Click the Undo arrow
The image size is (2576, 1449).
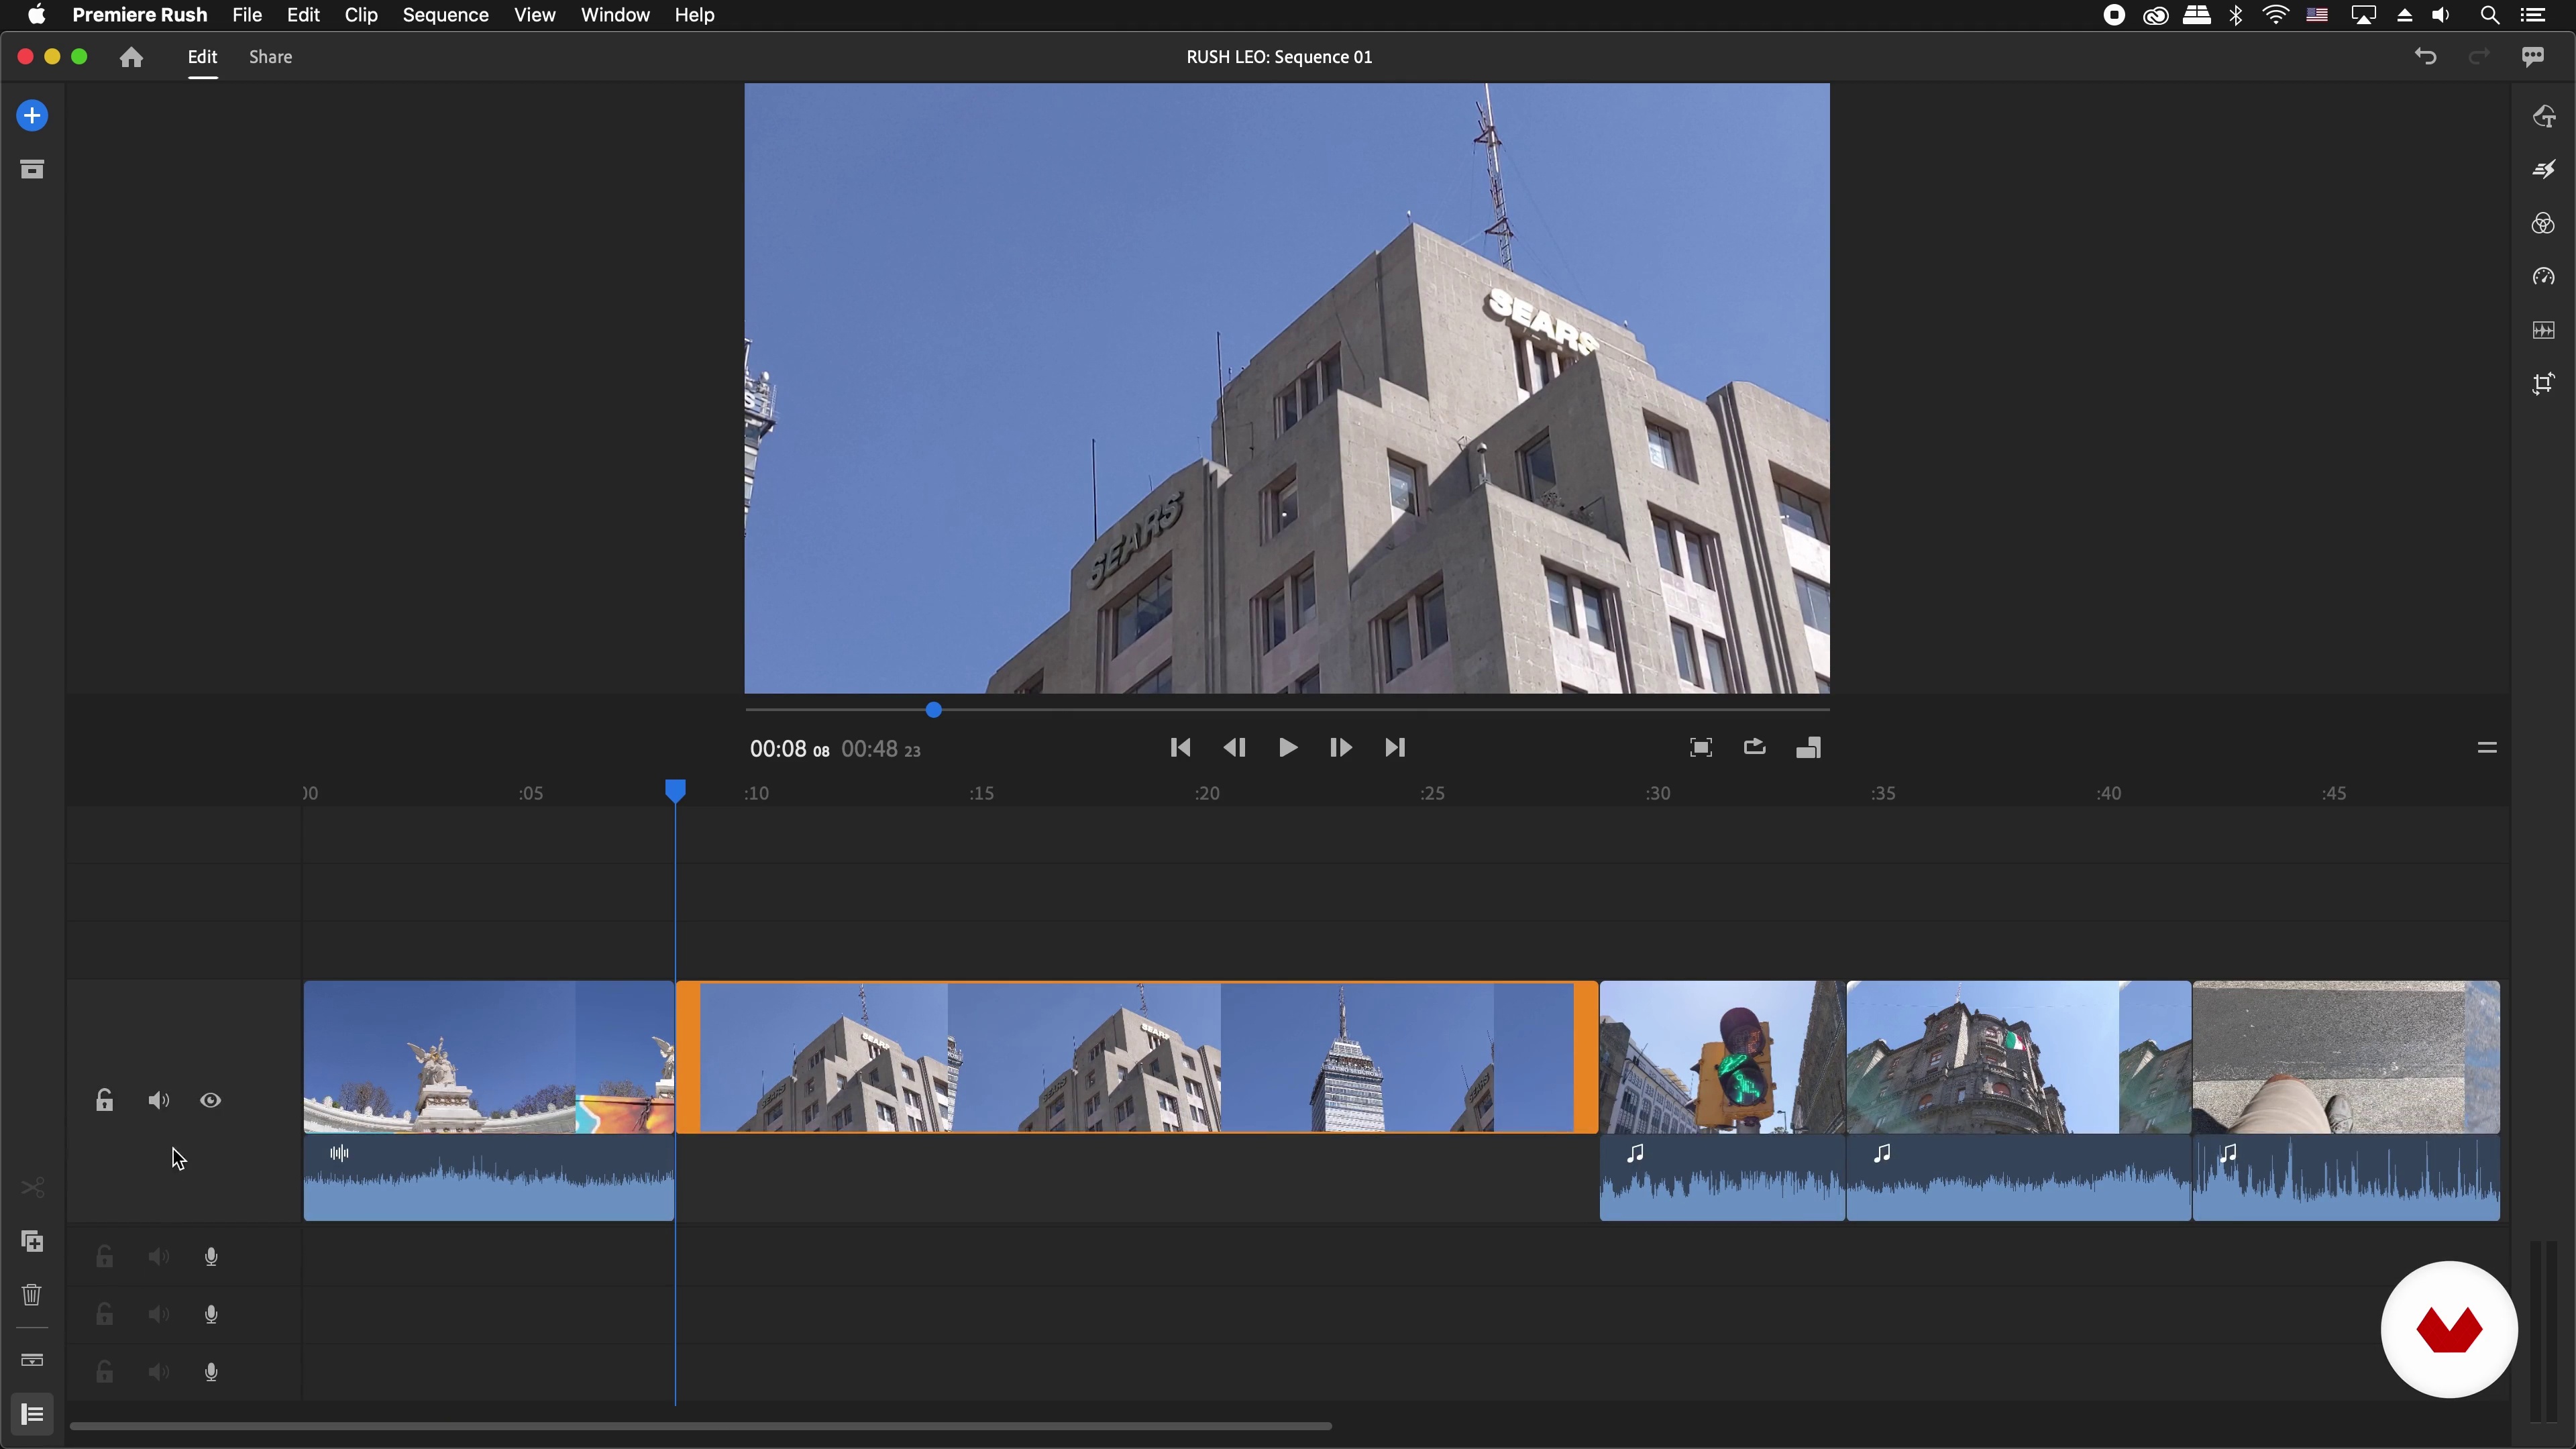point(2425,57)
